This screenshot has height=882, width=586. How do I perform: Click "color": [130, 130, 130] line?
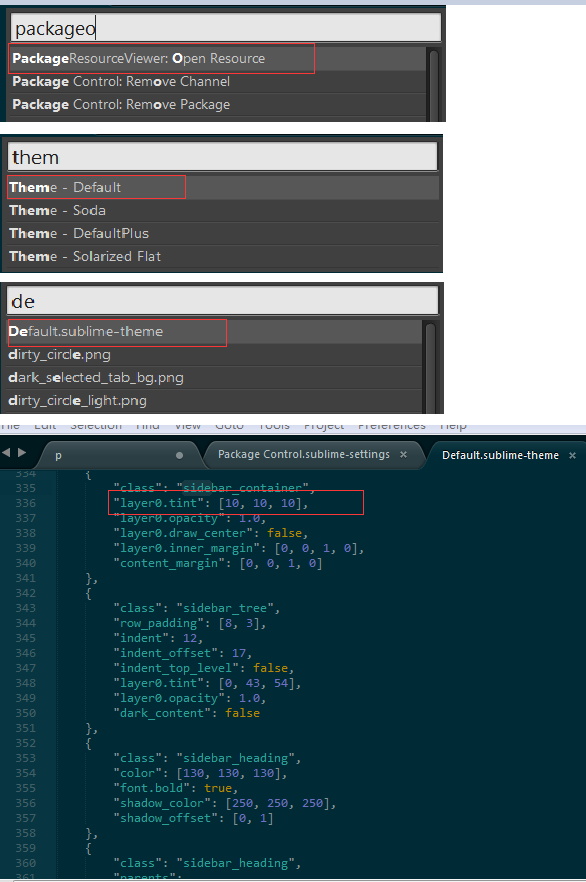point(200,773)
